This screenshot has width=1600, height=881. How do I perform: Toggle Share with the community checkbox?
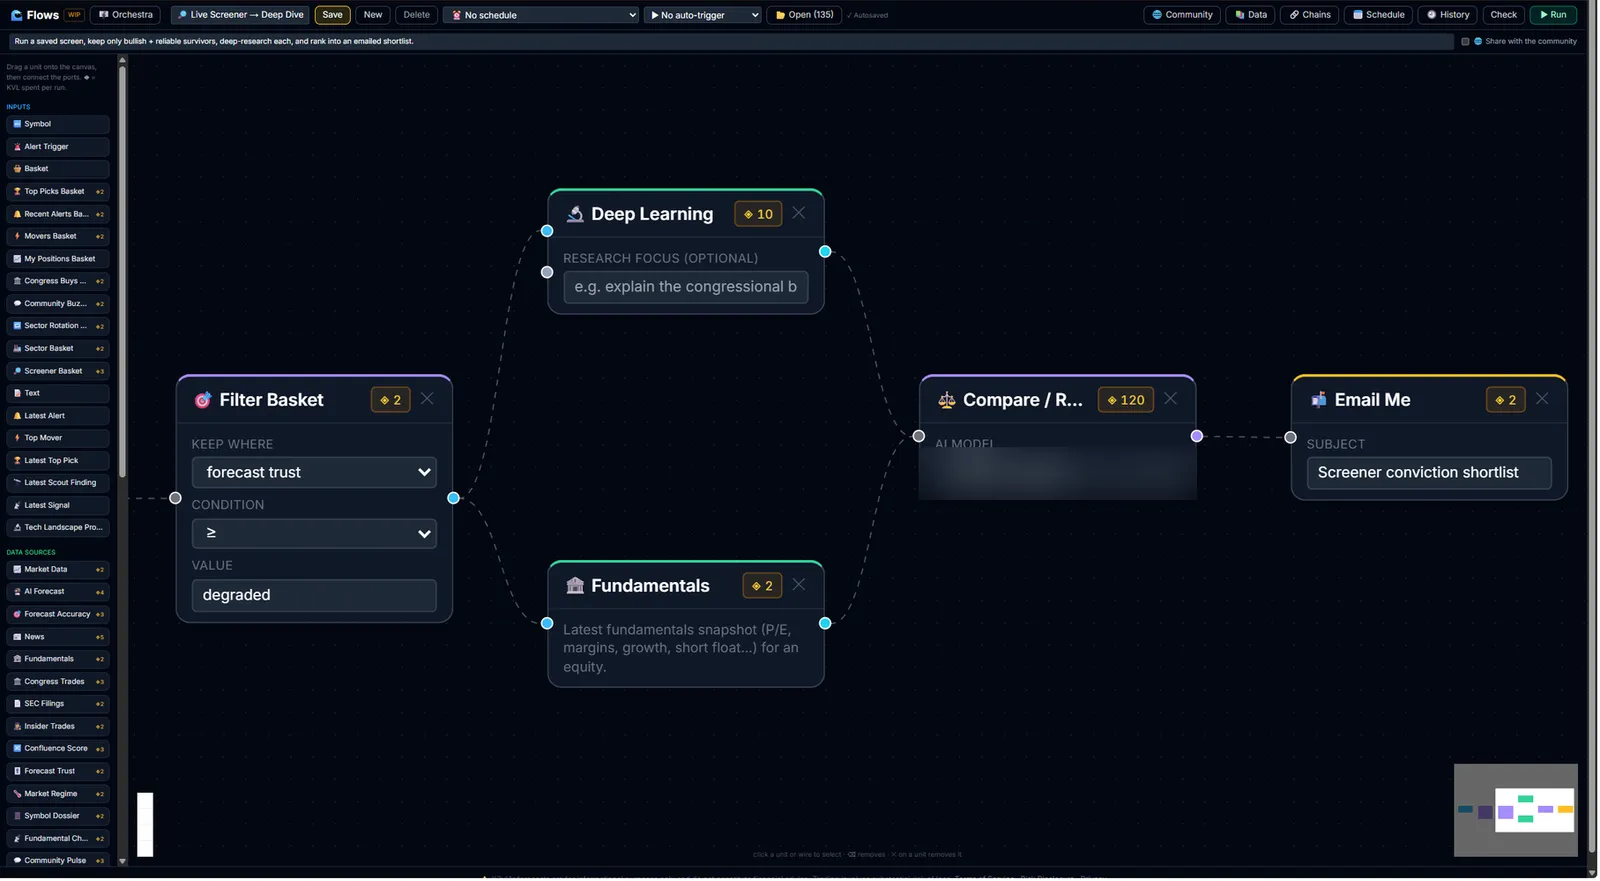coord(1466,41)
